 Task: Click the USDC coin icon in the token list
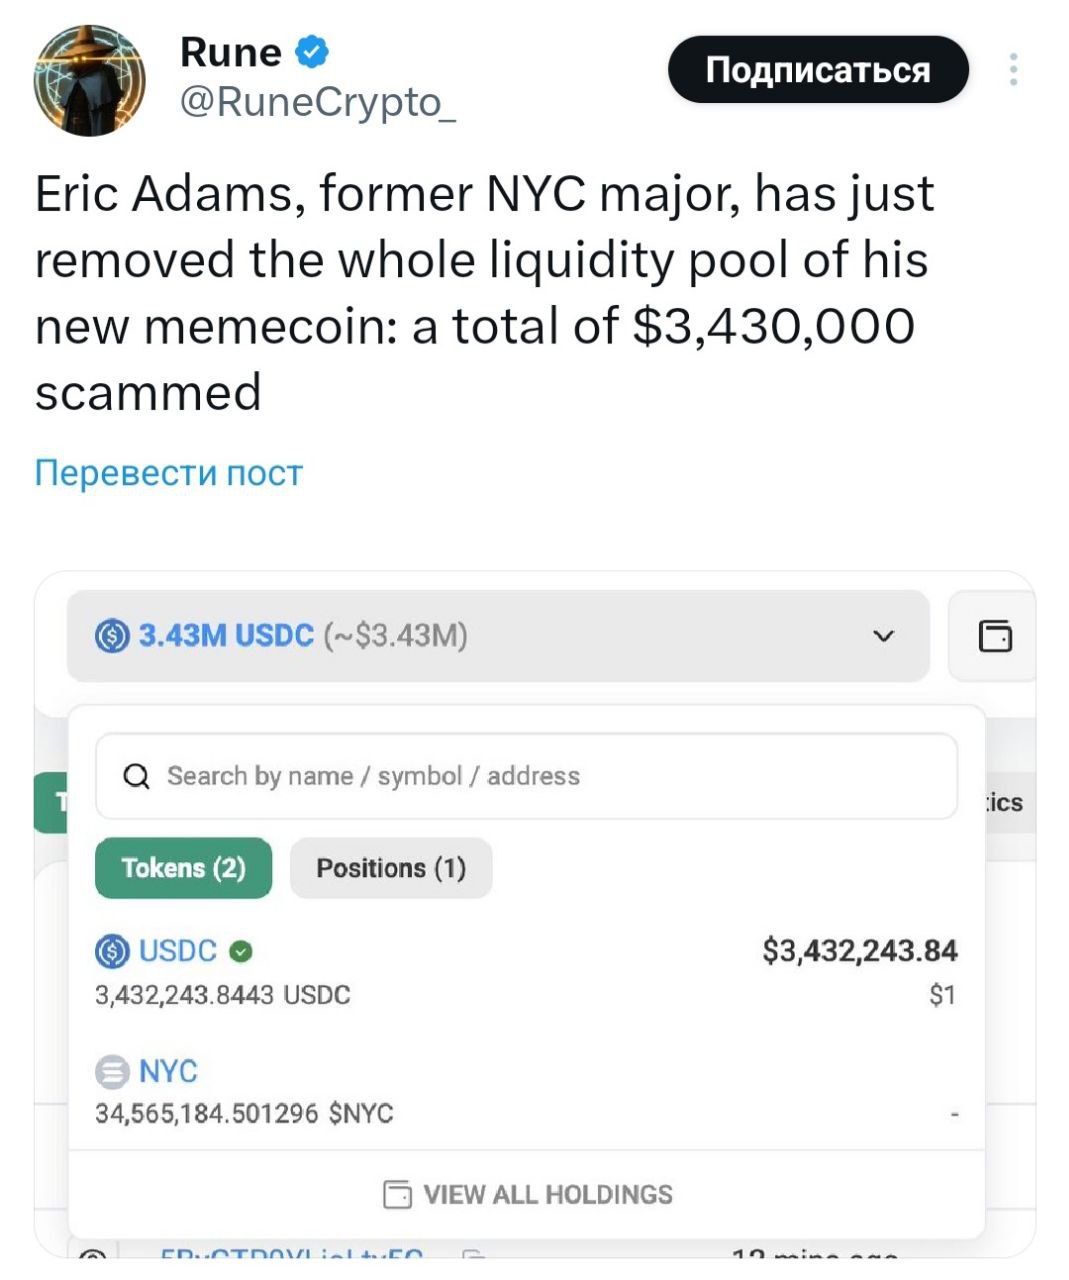coord(112,951)
